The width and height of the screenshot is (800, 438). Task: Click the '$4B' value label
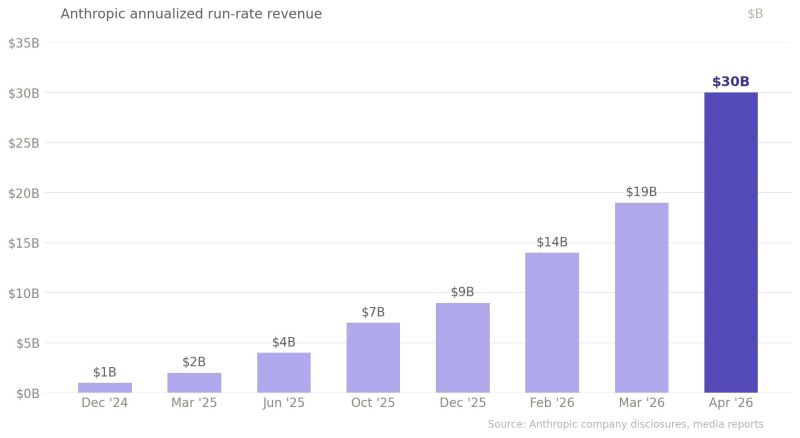pos(284,342)
